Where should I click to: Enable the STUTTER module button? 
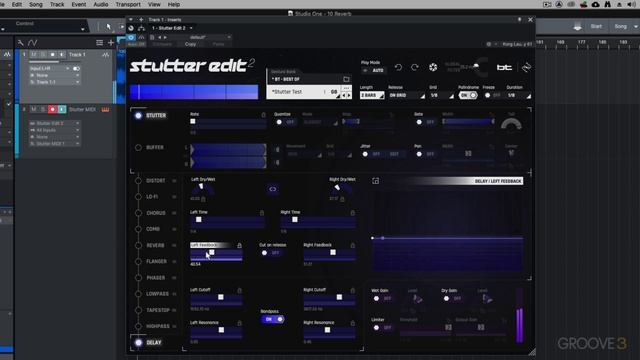pyautogui.click(x=138, y=116)
